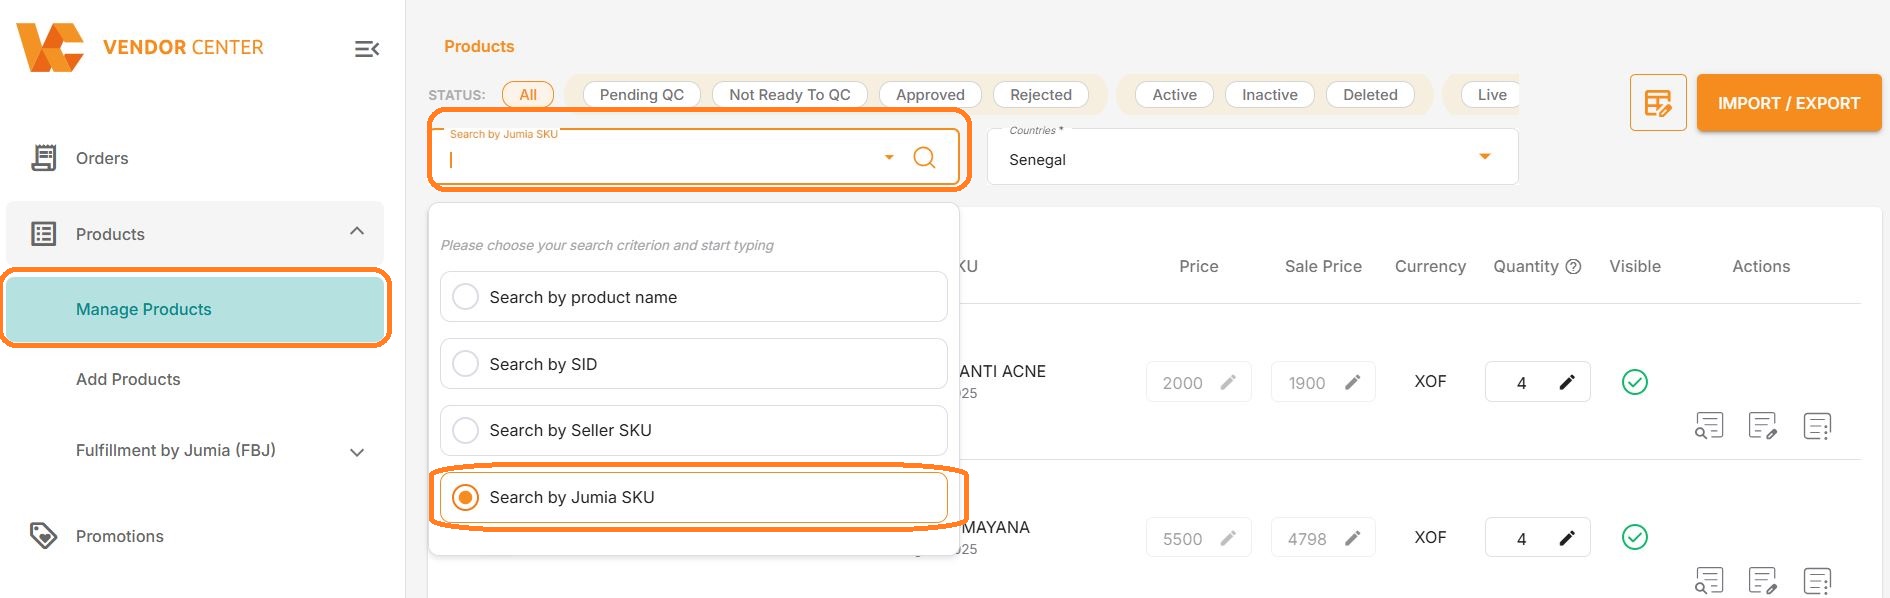Click the quantity field in ANTI ACNE row
This screenshot has height=598, width=1890.
tap(1538, 382)
